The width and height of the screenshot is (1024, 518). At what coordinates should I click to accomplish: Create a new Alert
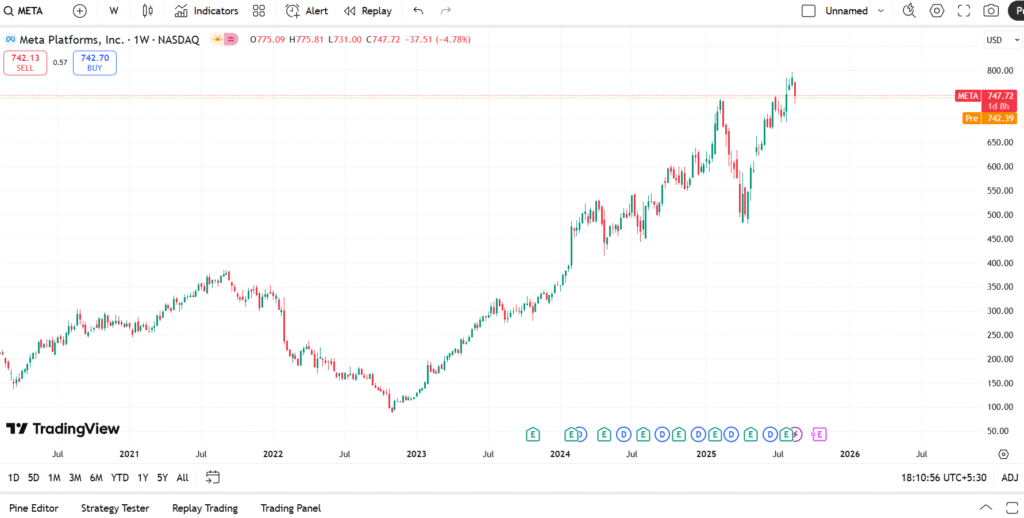coord(307,10)
